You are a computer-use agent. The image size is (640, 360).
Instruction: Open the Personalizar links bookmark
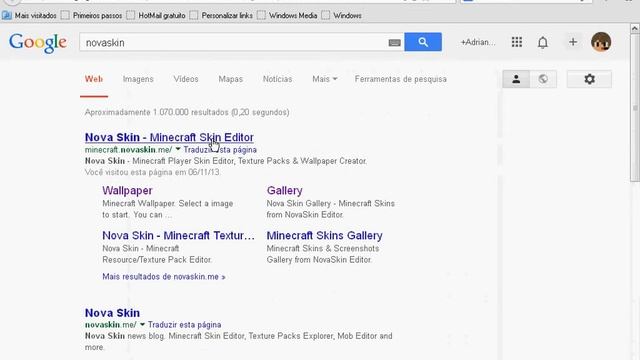coord(221,16)
